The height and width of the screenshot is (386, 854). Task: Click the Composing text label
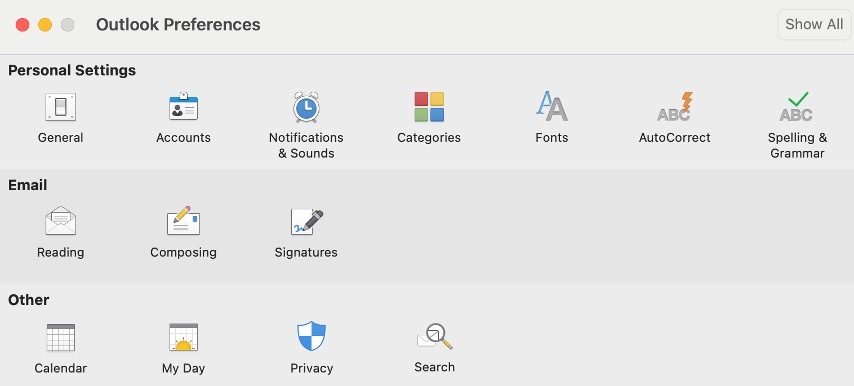(184, 253)
